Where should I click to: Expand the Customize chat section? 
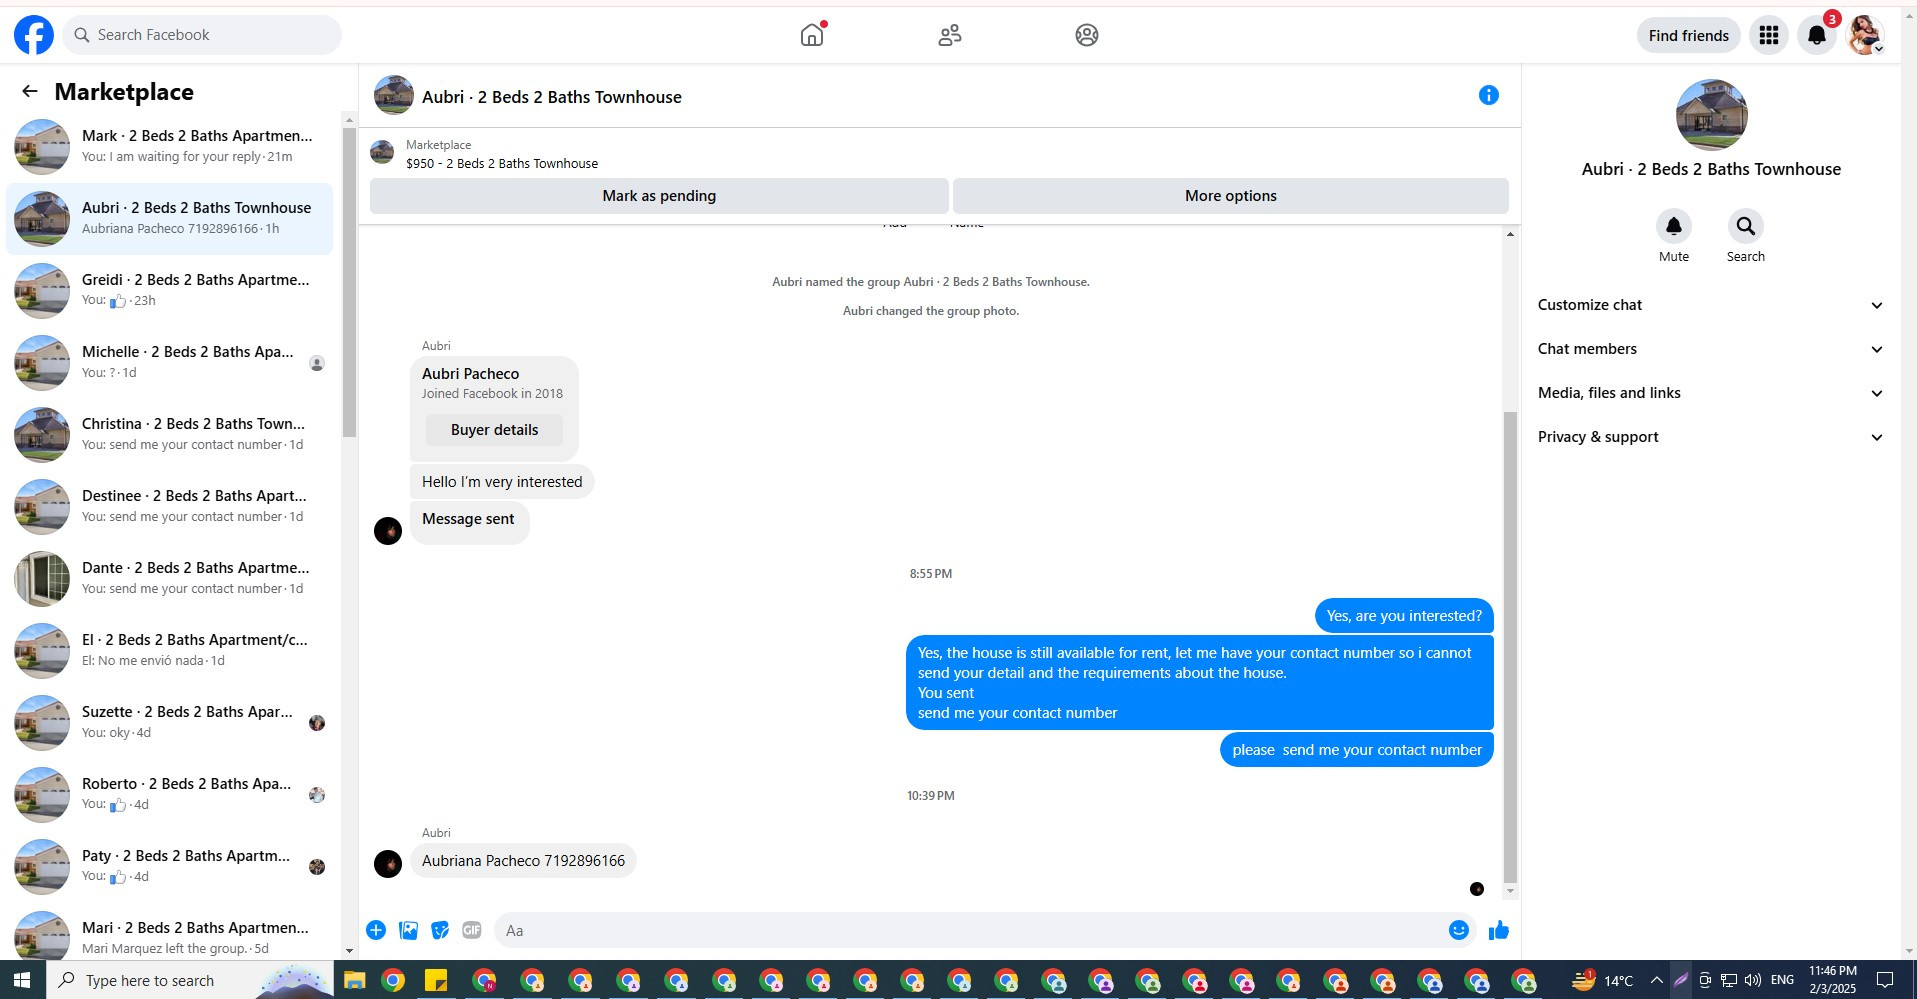tap(1710, 305)
